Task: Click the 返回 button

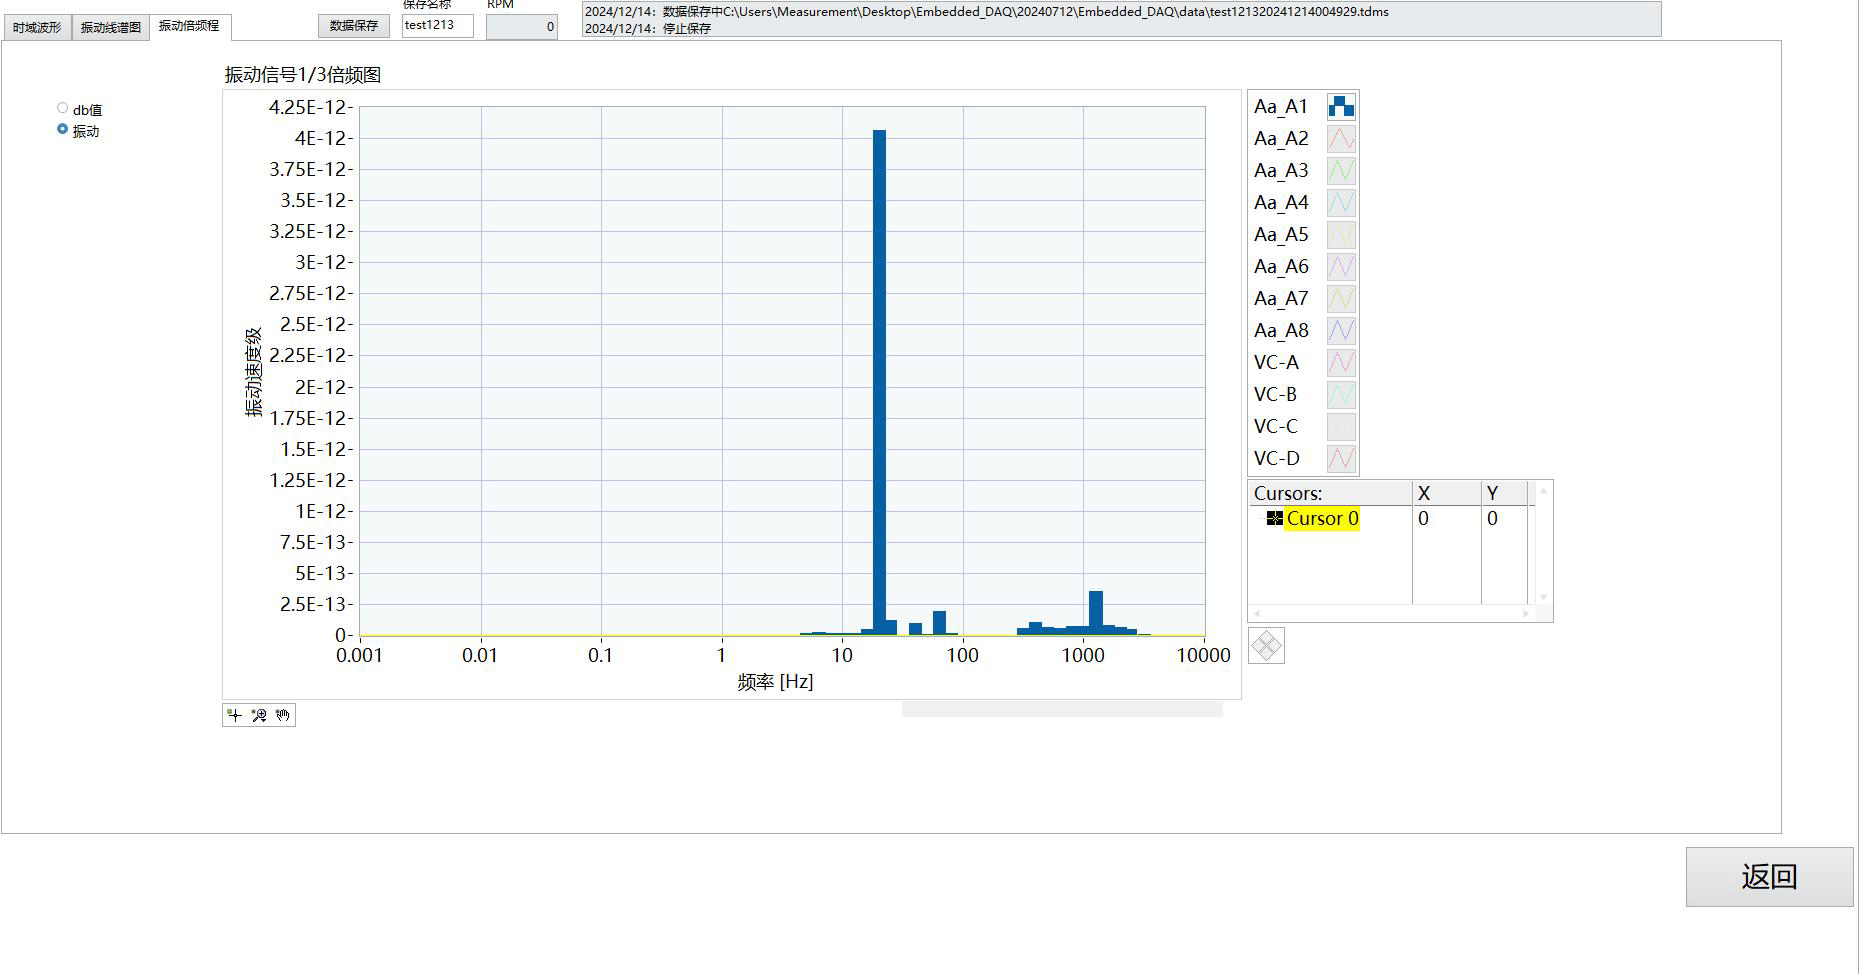Action: [1768, 877]
